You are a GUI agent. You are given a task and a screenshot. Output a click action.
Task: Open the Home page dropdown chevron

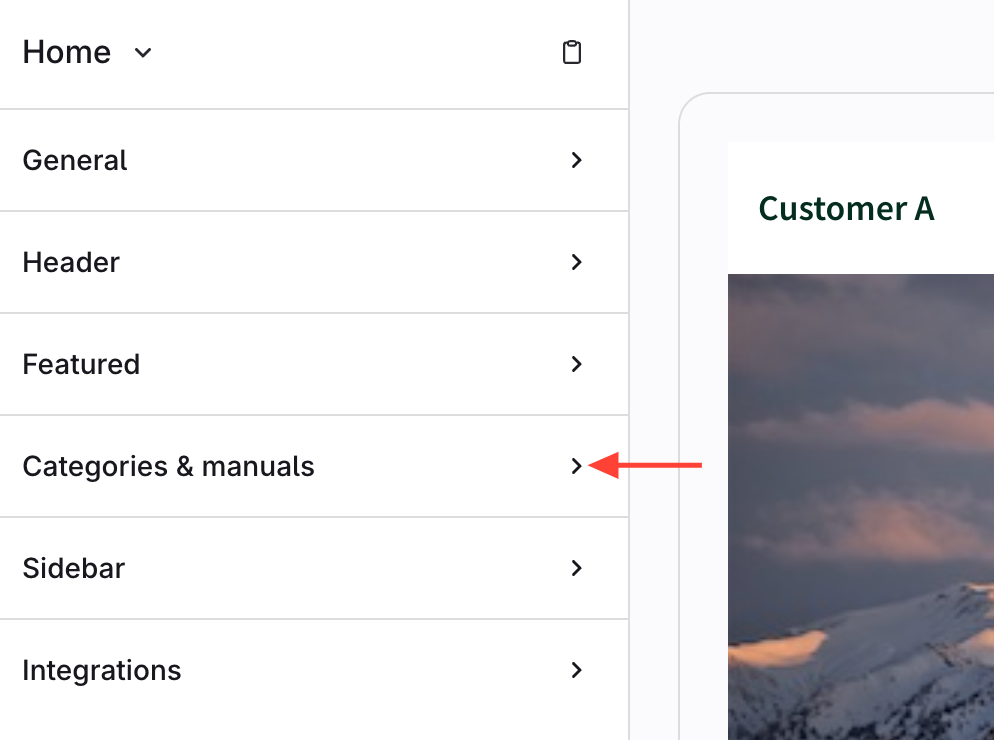point(143,52)
